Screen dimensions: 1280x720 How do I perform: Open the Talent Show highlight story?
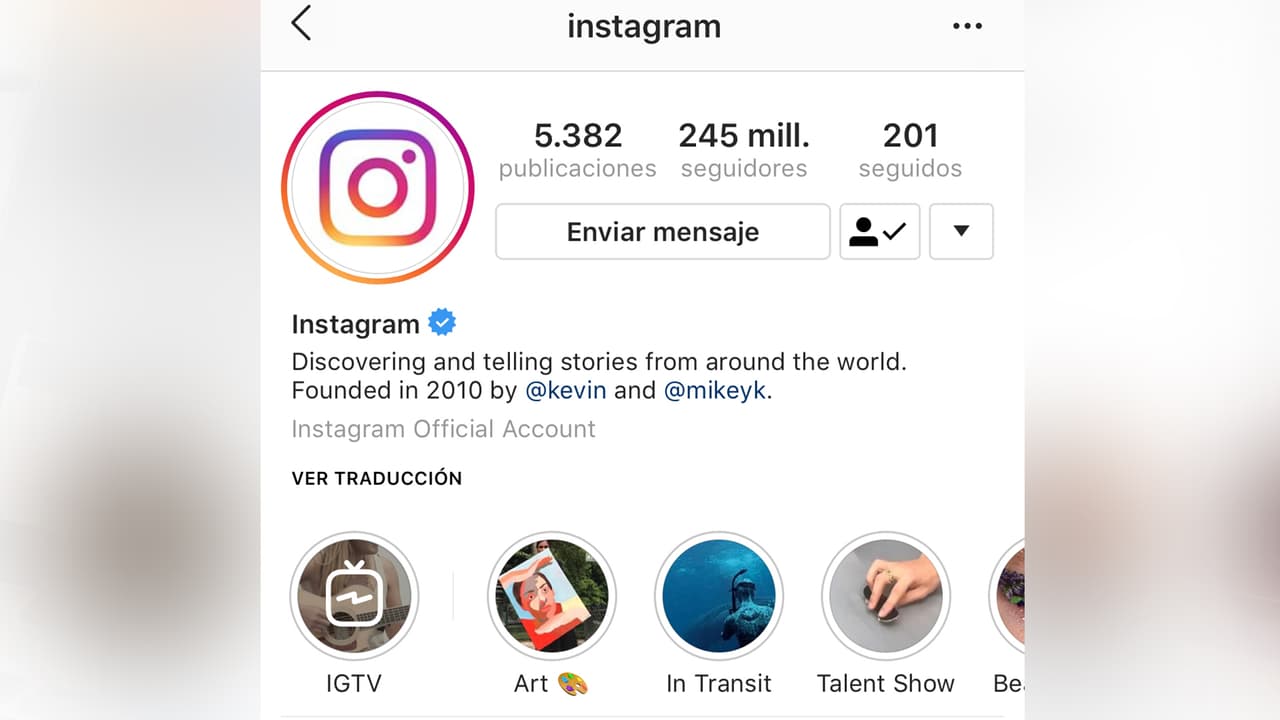pyautogui.click(x=886, y=596)
